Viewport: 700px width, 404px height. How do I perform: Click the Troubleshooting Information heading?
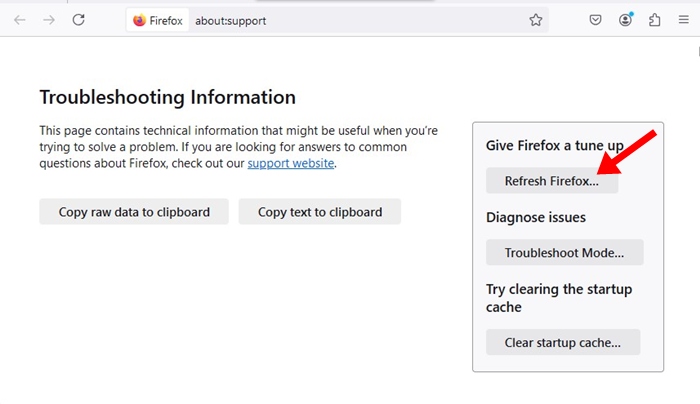click(167, 97)
